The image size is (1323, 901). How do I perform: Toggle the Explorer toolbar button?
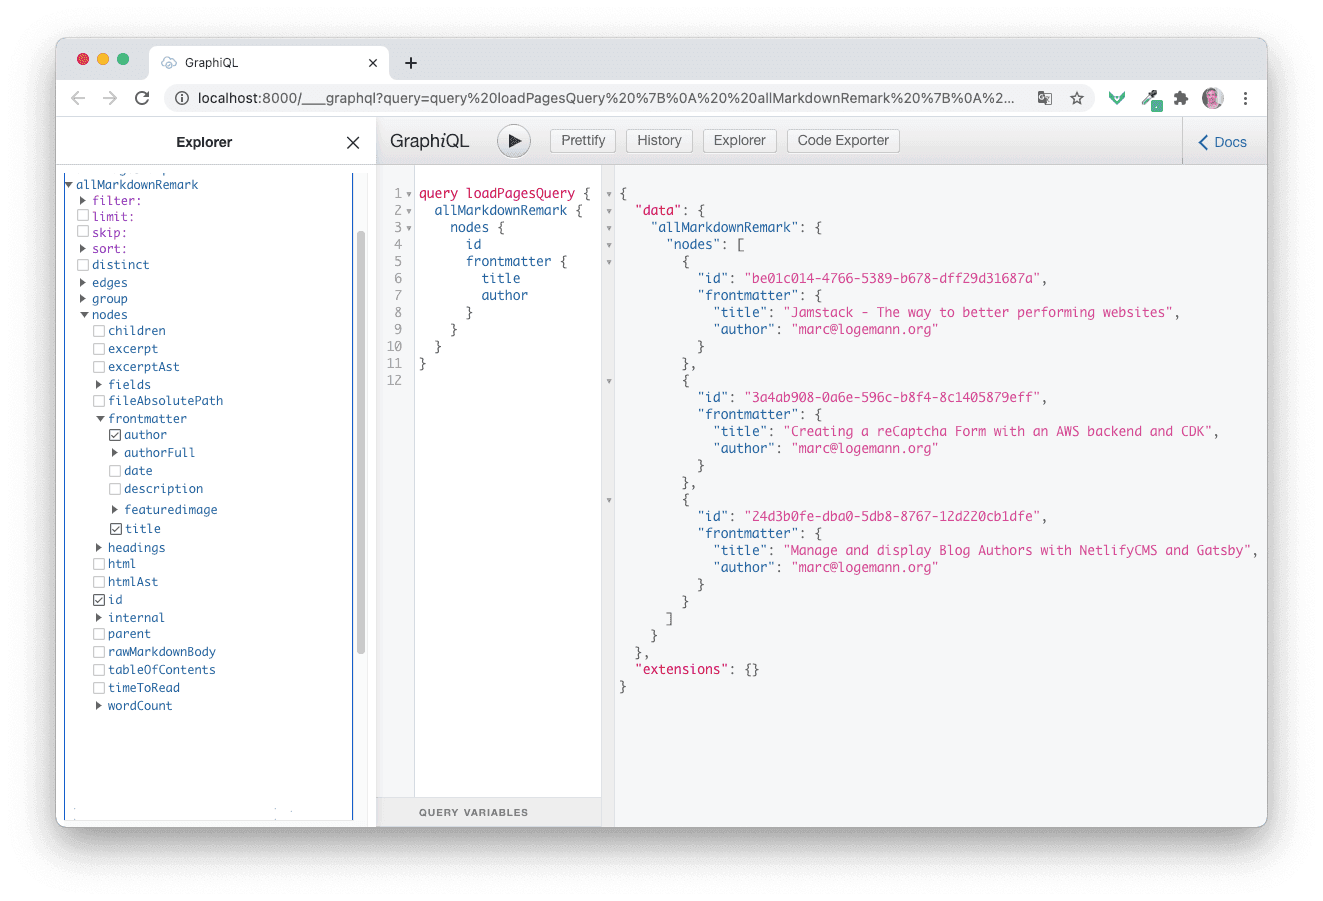tap(739, 141)
